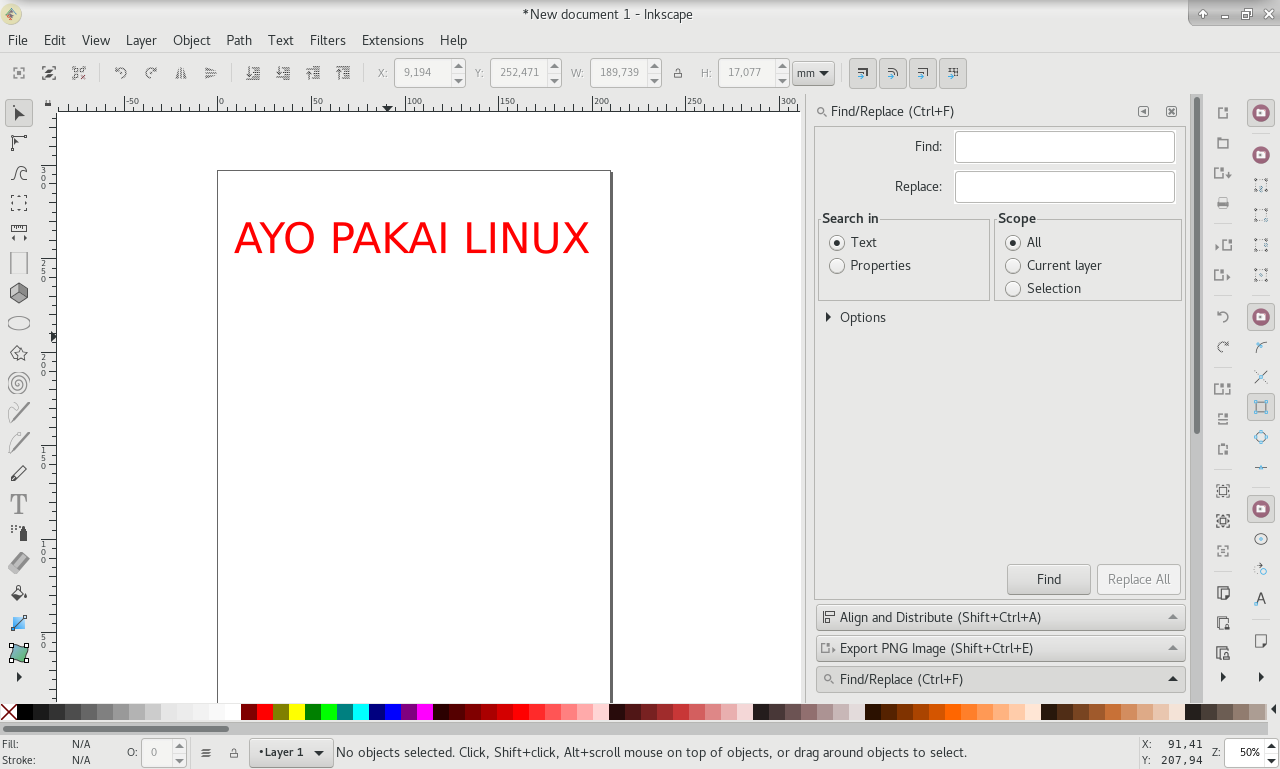Select the Properties search-in radio button
Viewport: 1280px width, 769px height.
coord(836,265)
